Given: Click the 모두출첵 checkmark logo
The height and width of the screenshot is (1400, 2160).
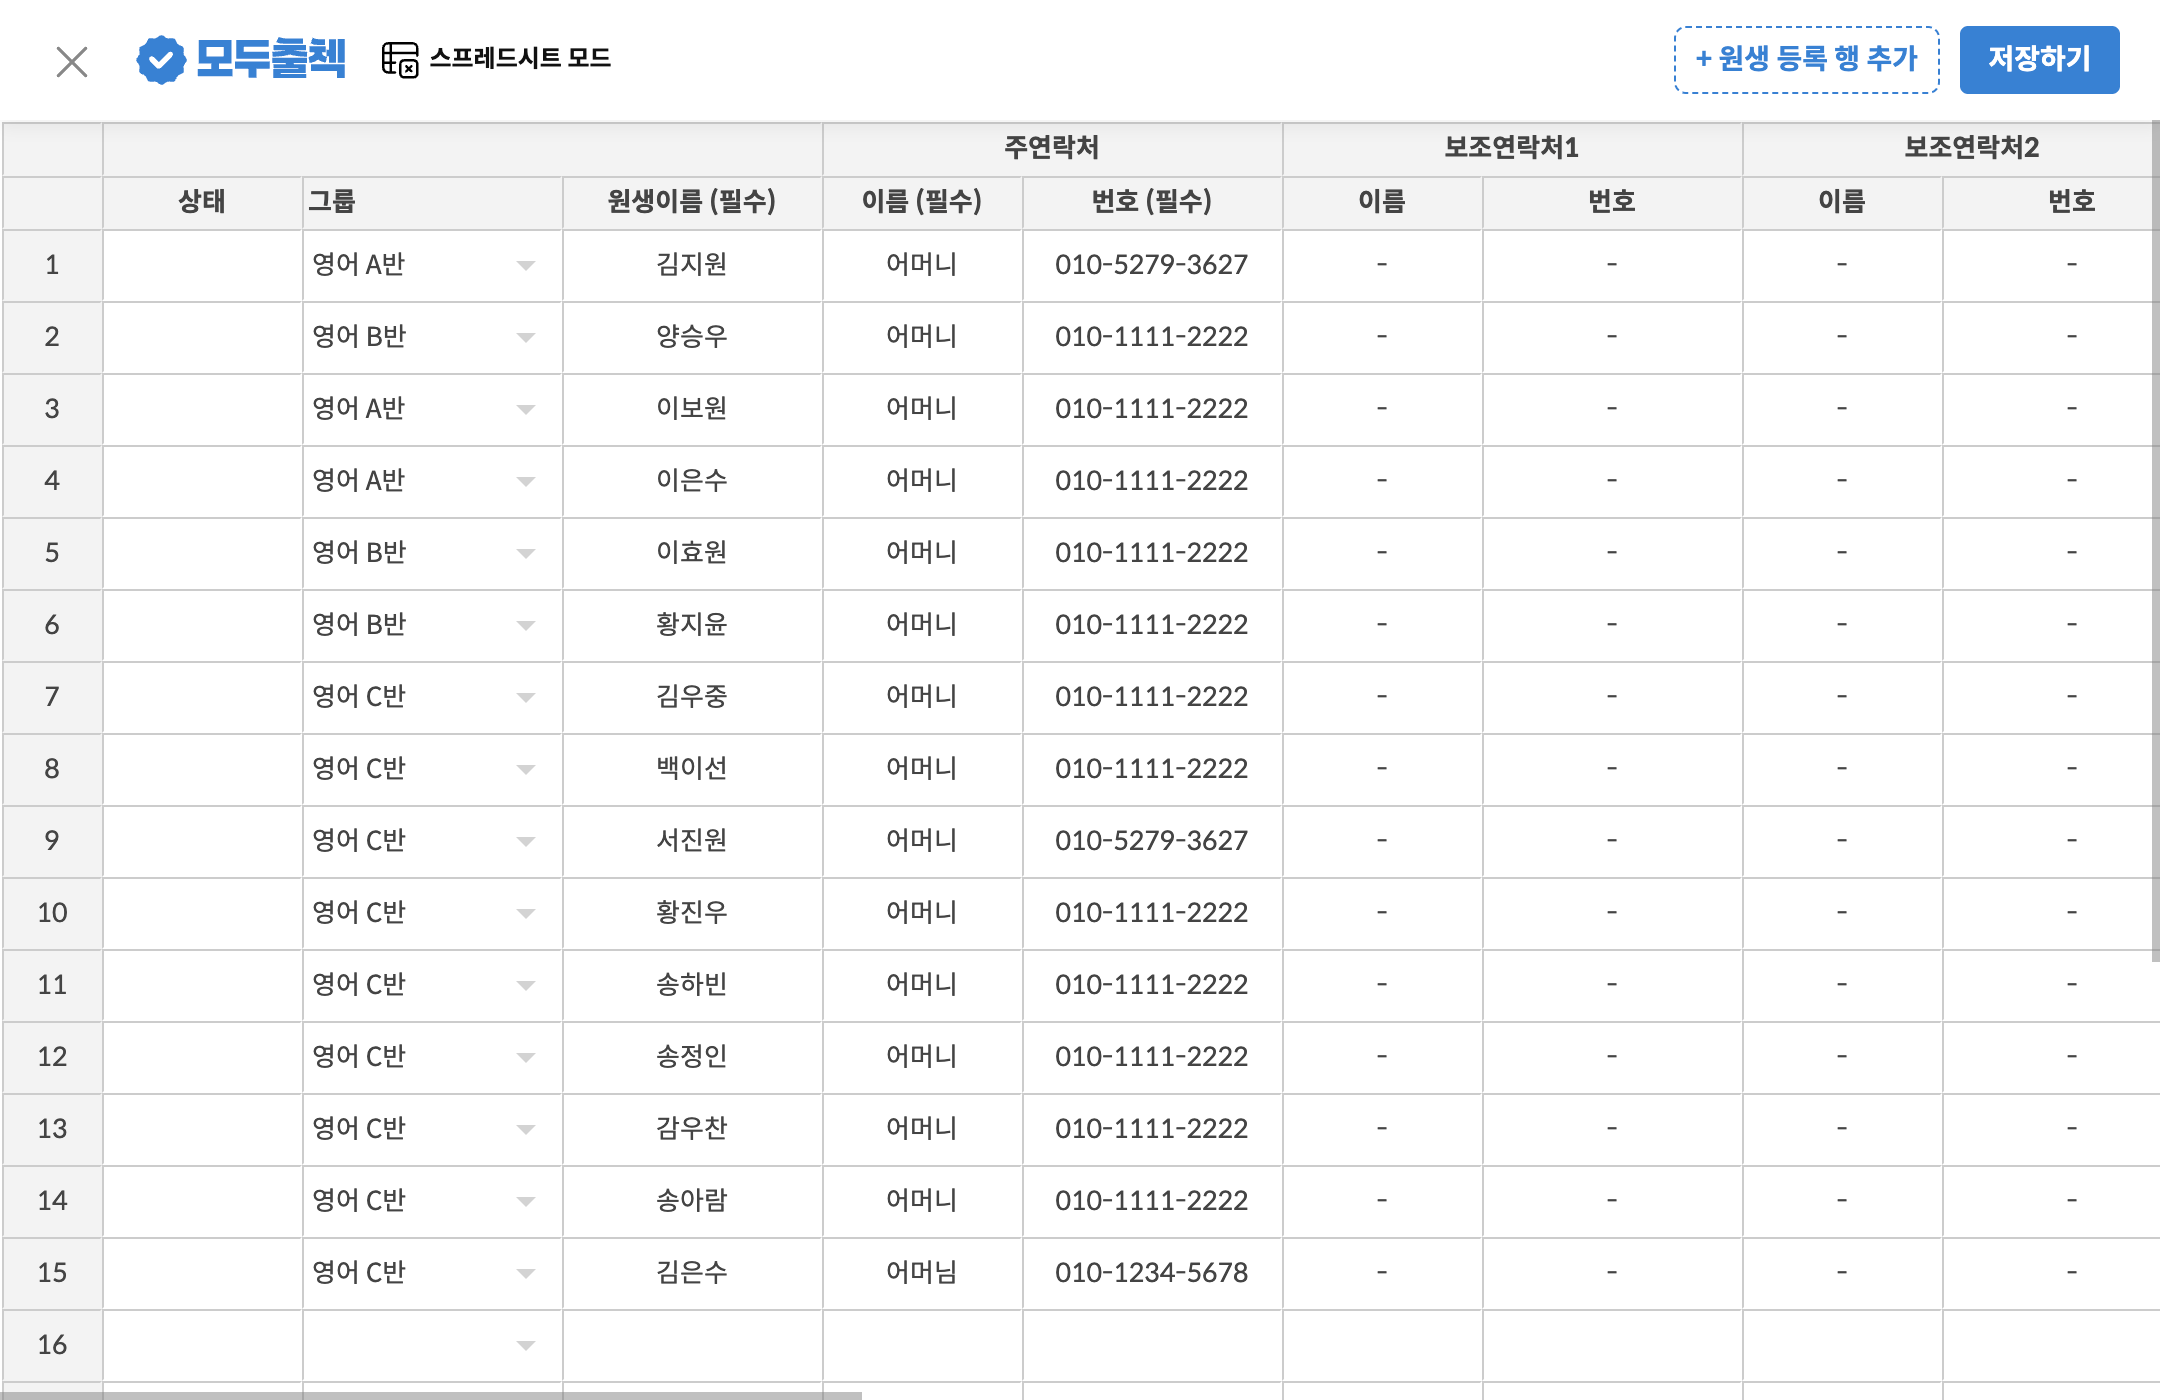Looking at the screenshot, I should coord(161,60).
